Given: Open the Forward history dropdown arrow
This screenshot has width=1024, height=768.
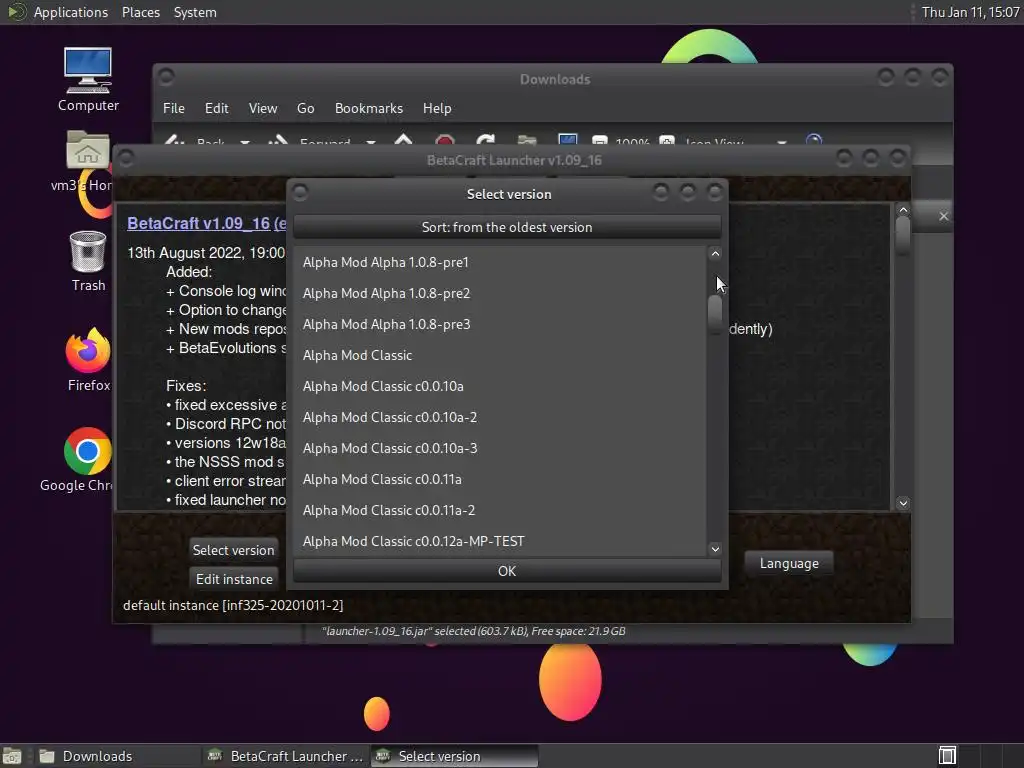Looking at the screenshot, I should tap(370, 142).
